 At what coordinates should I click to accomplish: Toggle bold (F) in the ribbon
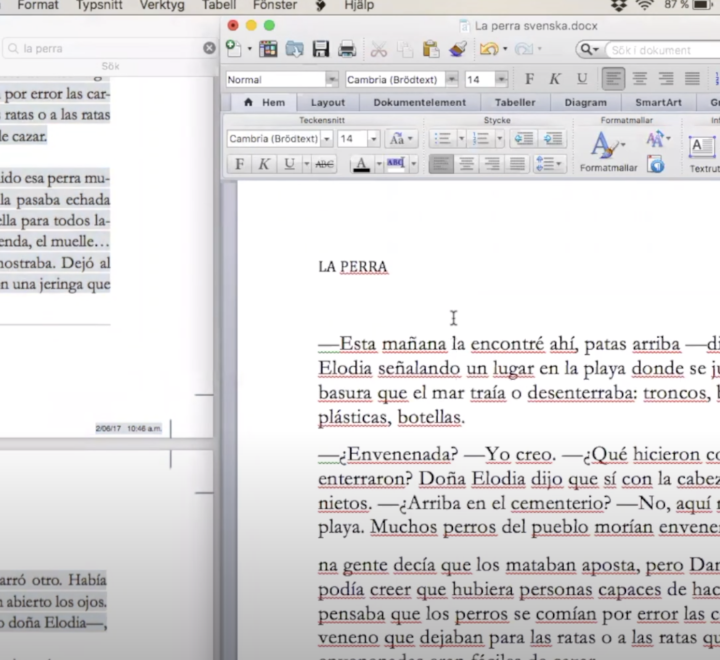coord(239,164)
